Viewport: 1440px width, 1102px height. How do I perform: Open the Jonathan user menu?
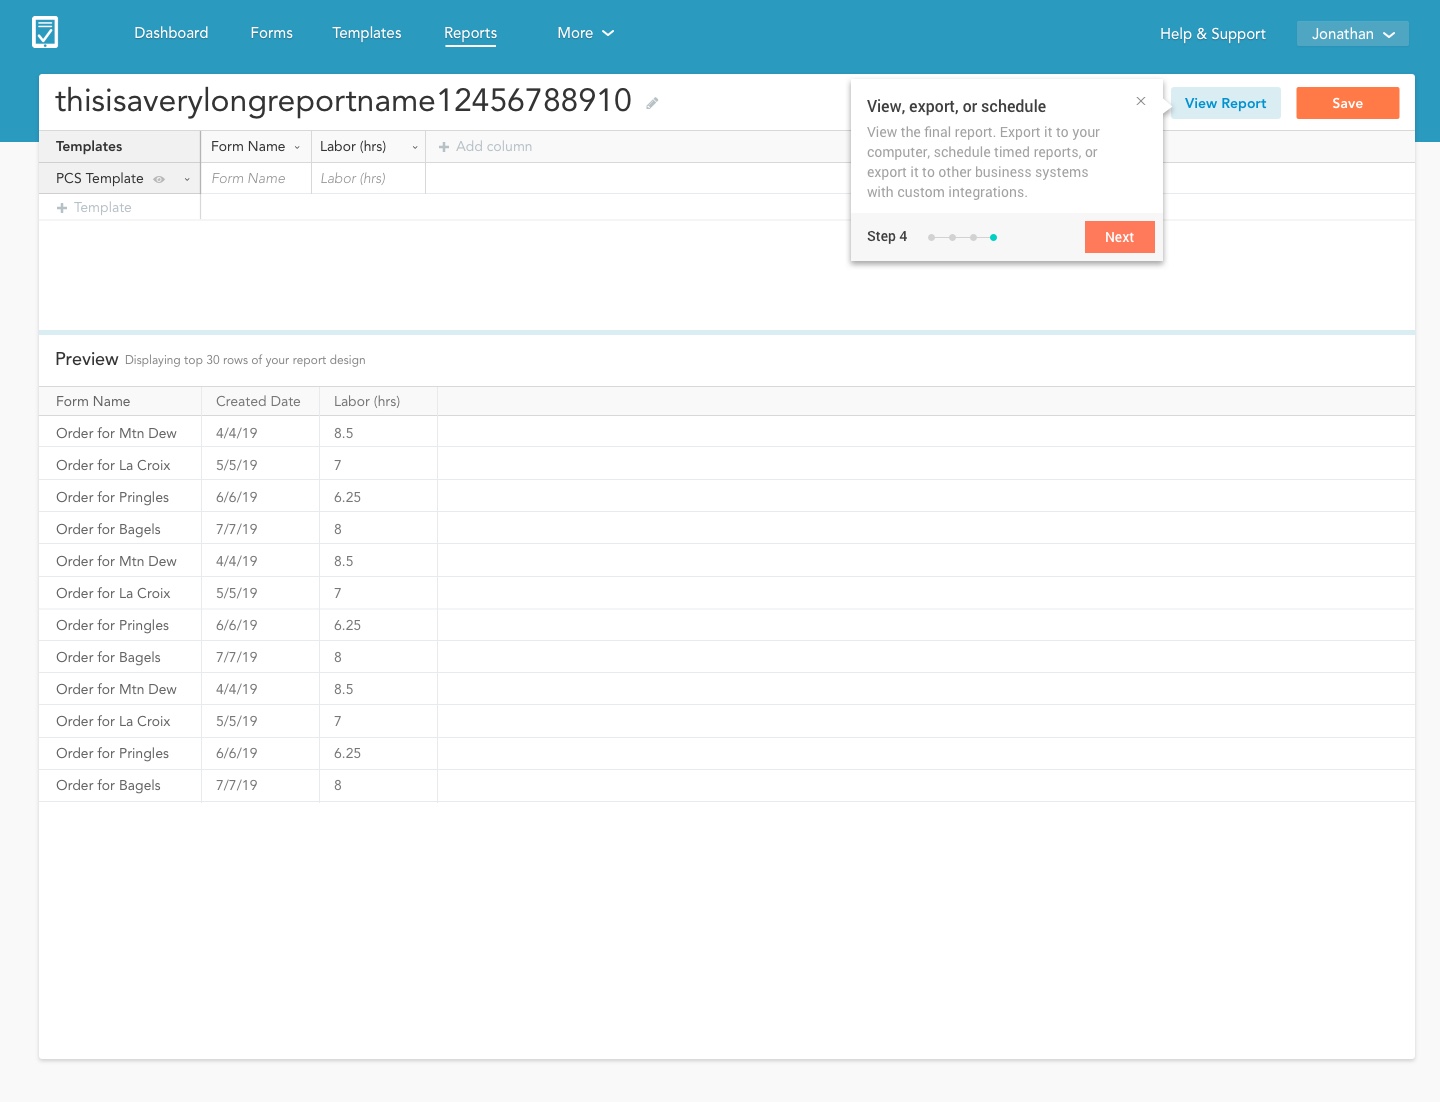tap(1352, 34)
